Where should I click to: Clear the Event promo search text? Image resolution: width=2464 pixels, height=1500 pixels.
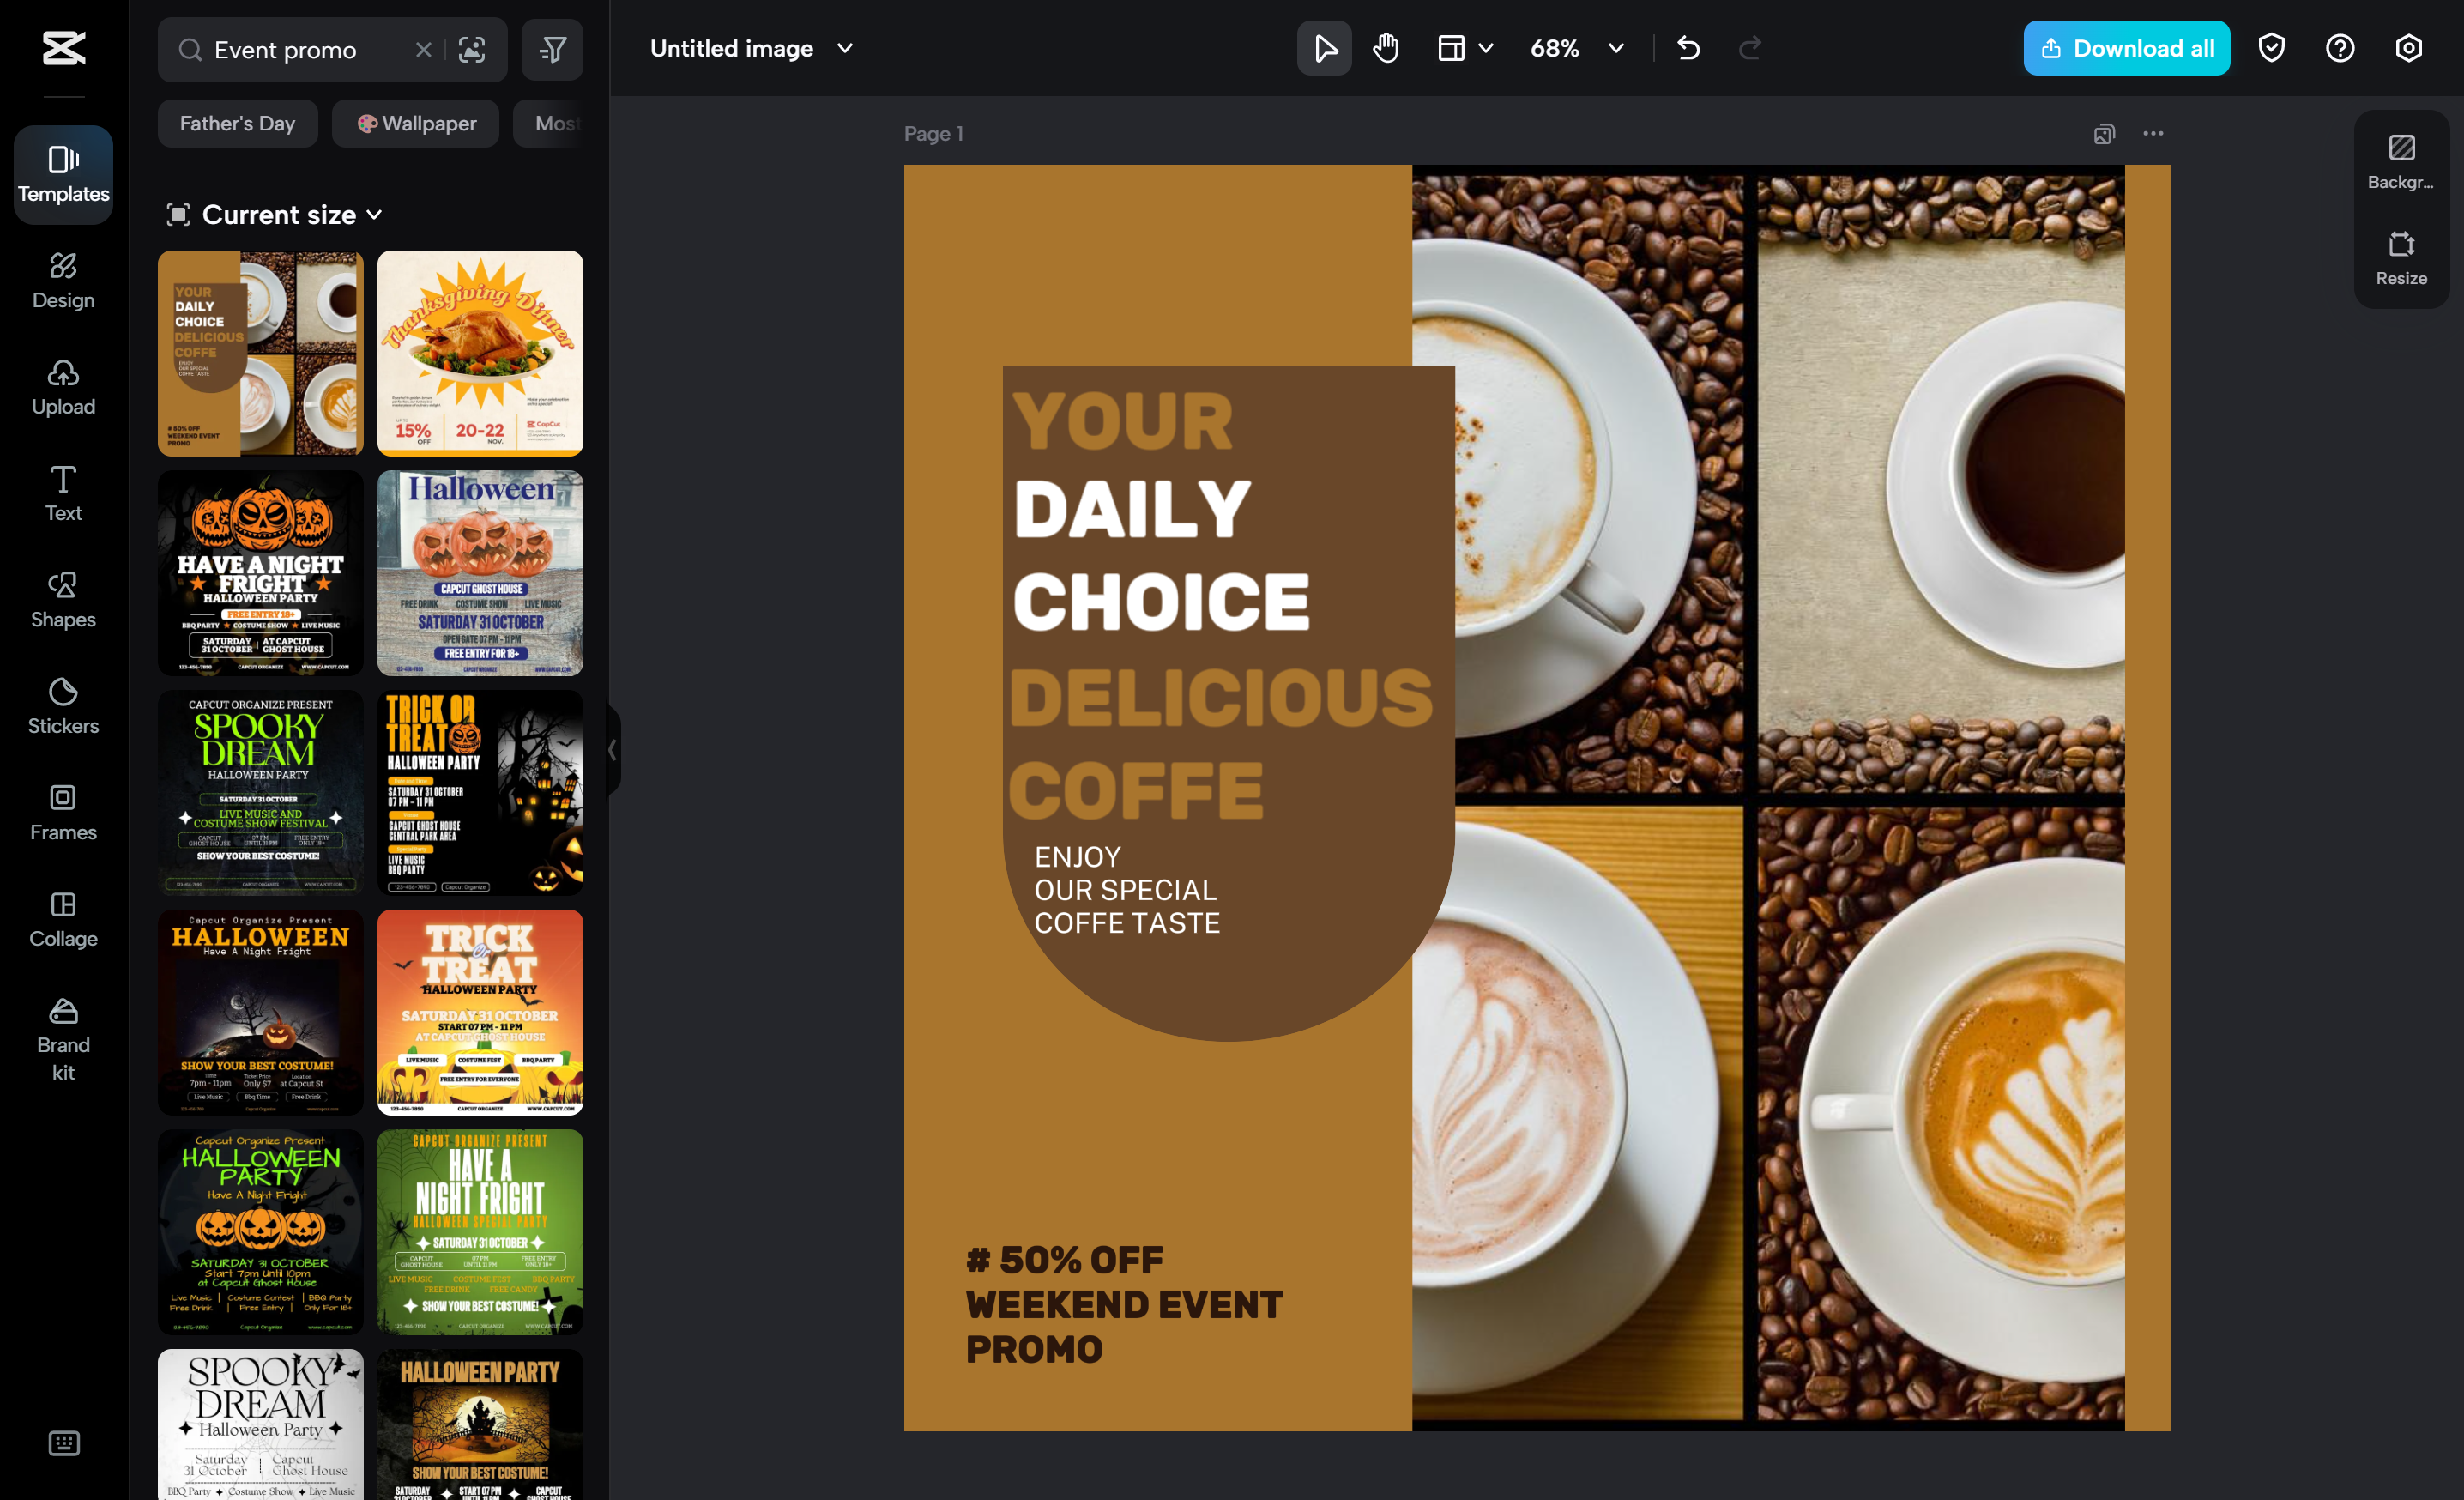point(423,50)
